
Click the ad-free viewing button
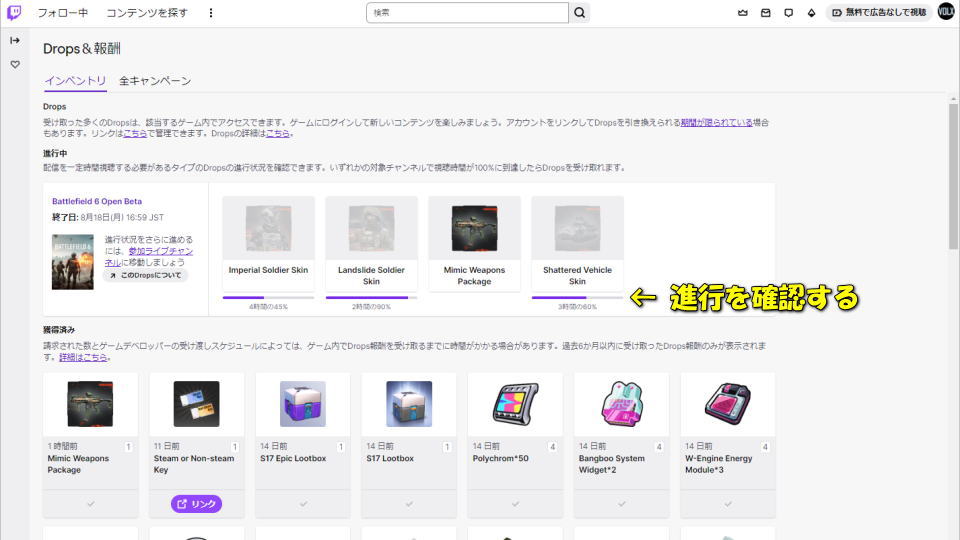[879, 12]
